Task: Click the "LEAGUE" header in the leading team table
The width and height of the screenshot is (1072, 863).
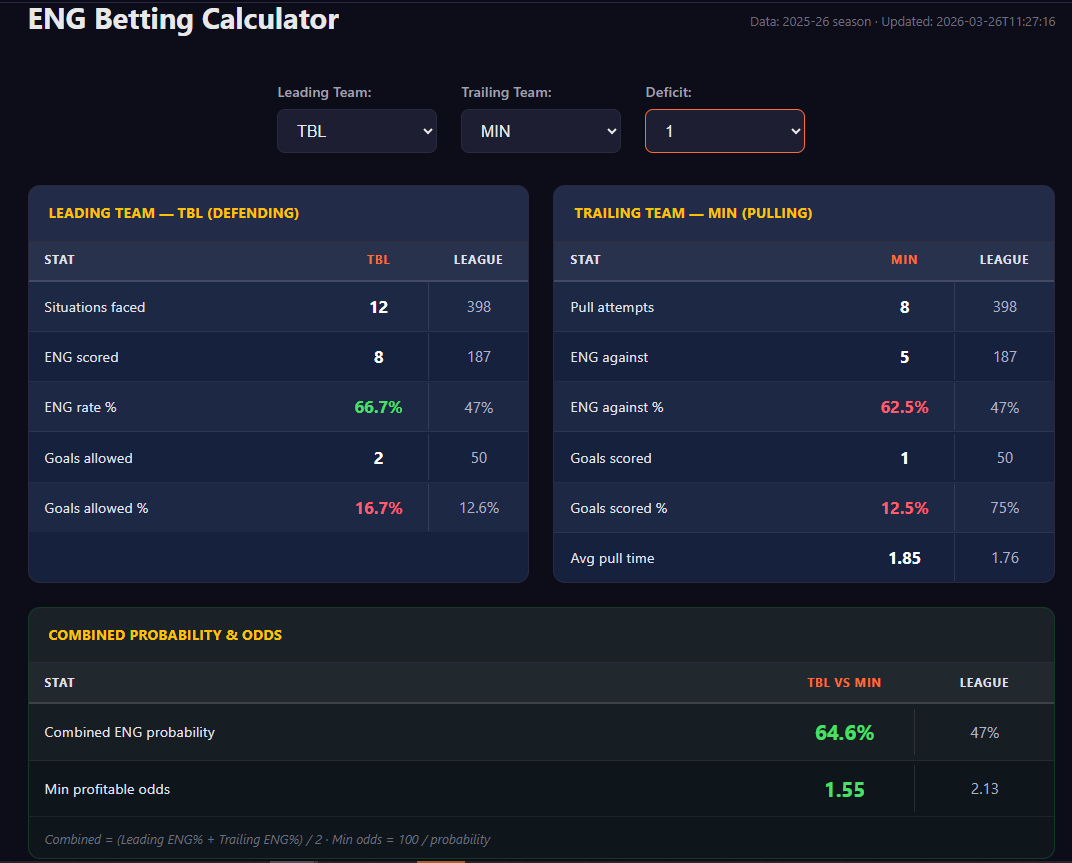Action: coord(478,260)
